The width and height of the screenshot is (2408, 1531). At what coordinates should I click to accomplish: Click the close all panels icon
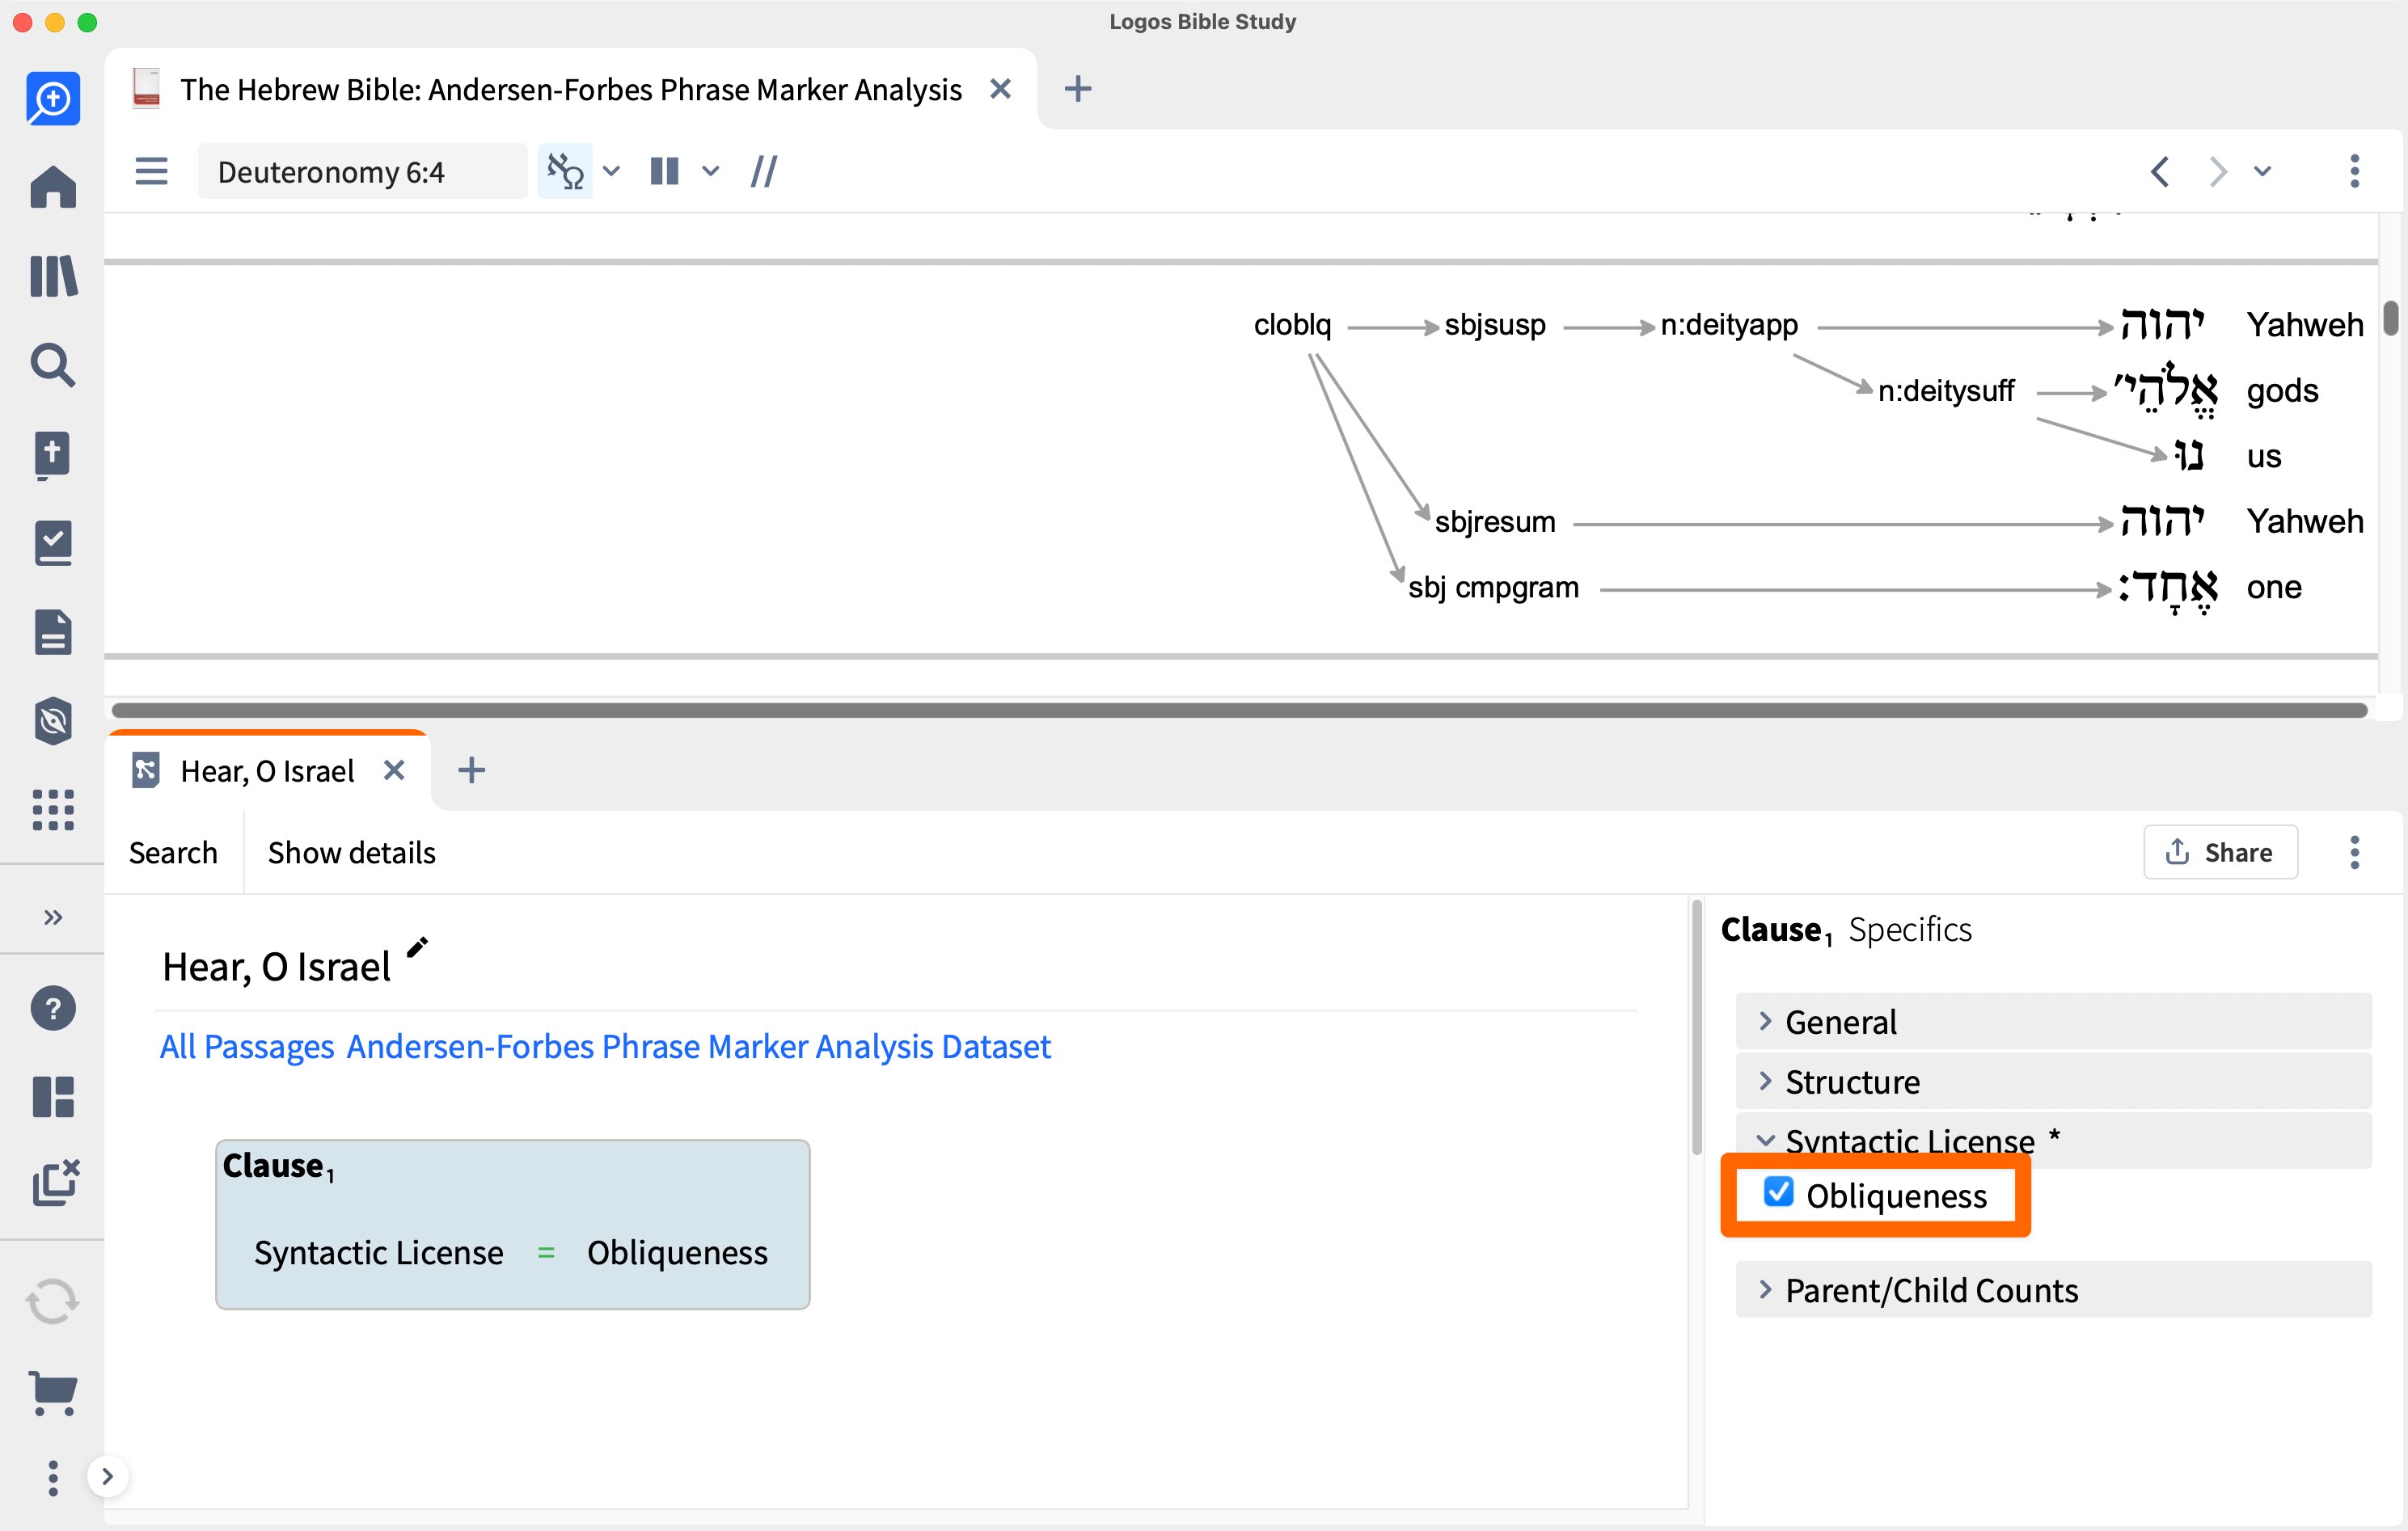point(55,1184)
